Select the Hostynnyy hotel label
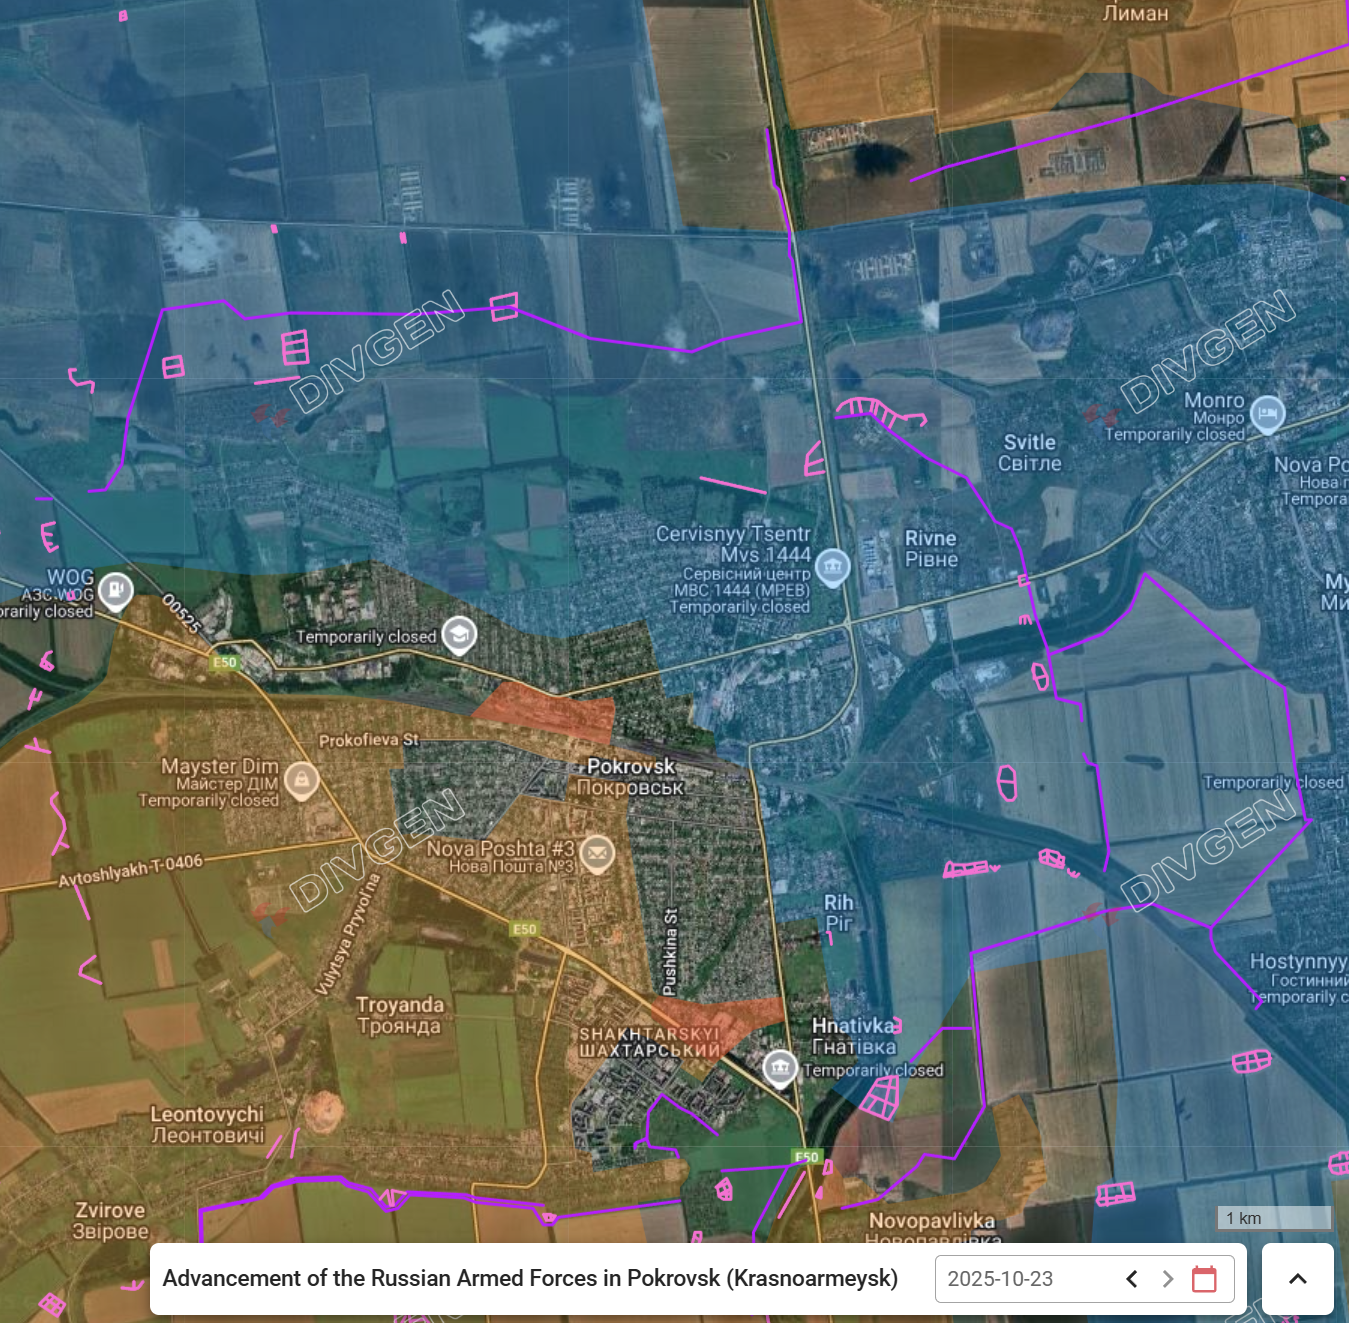1349x1323 pixels. [1299, 961]
